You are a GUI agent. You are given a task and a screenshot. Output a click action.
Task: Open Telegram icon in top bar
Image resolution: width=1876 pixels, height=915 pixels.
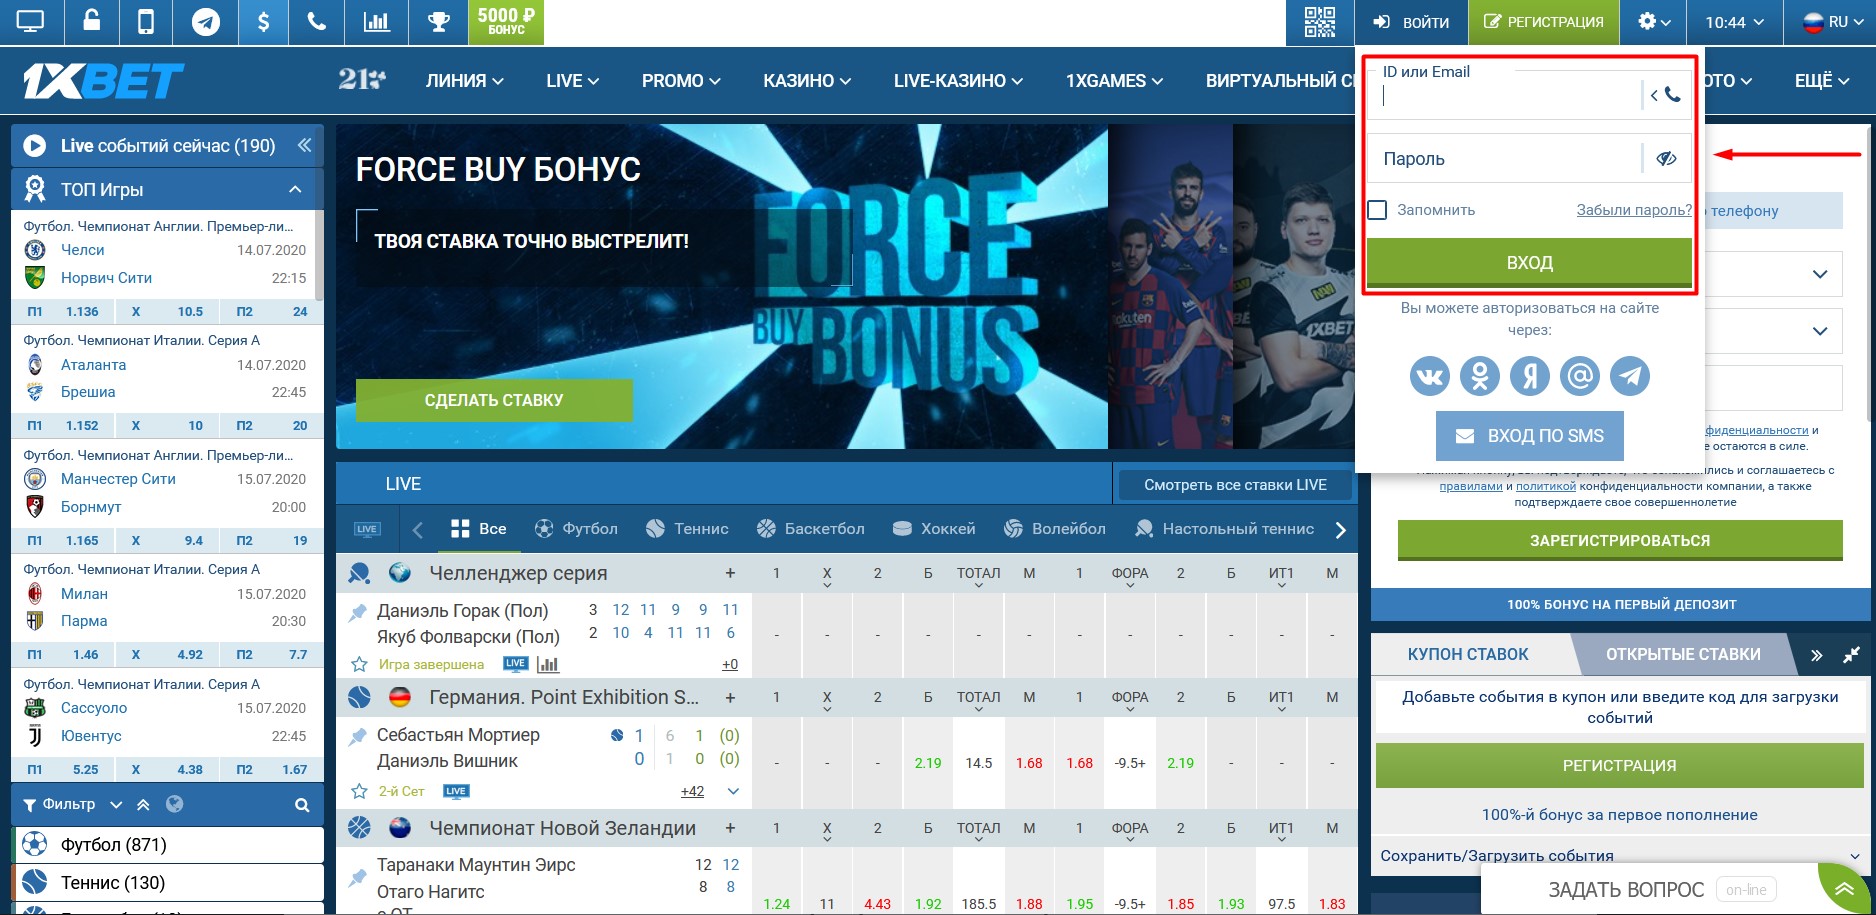[x=206, y=22]
